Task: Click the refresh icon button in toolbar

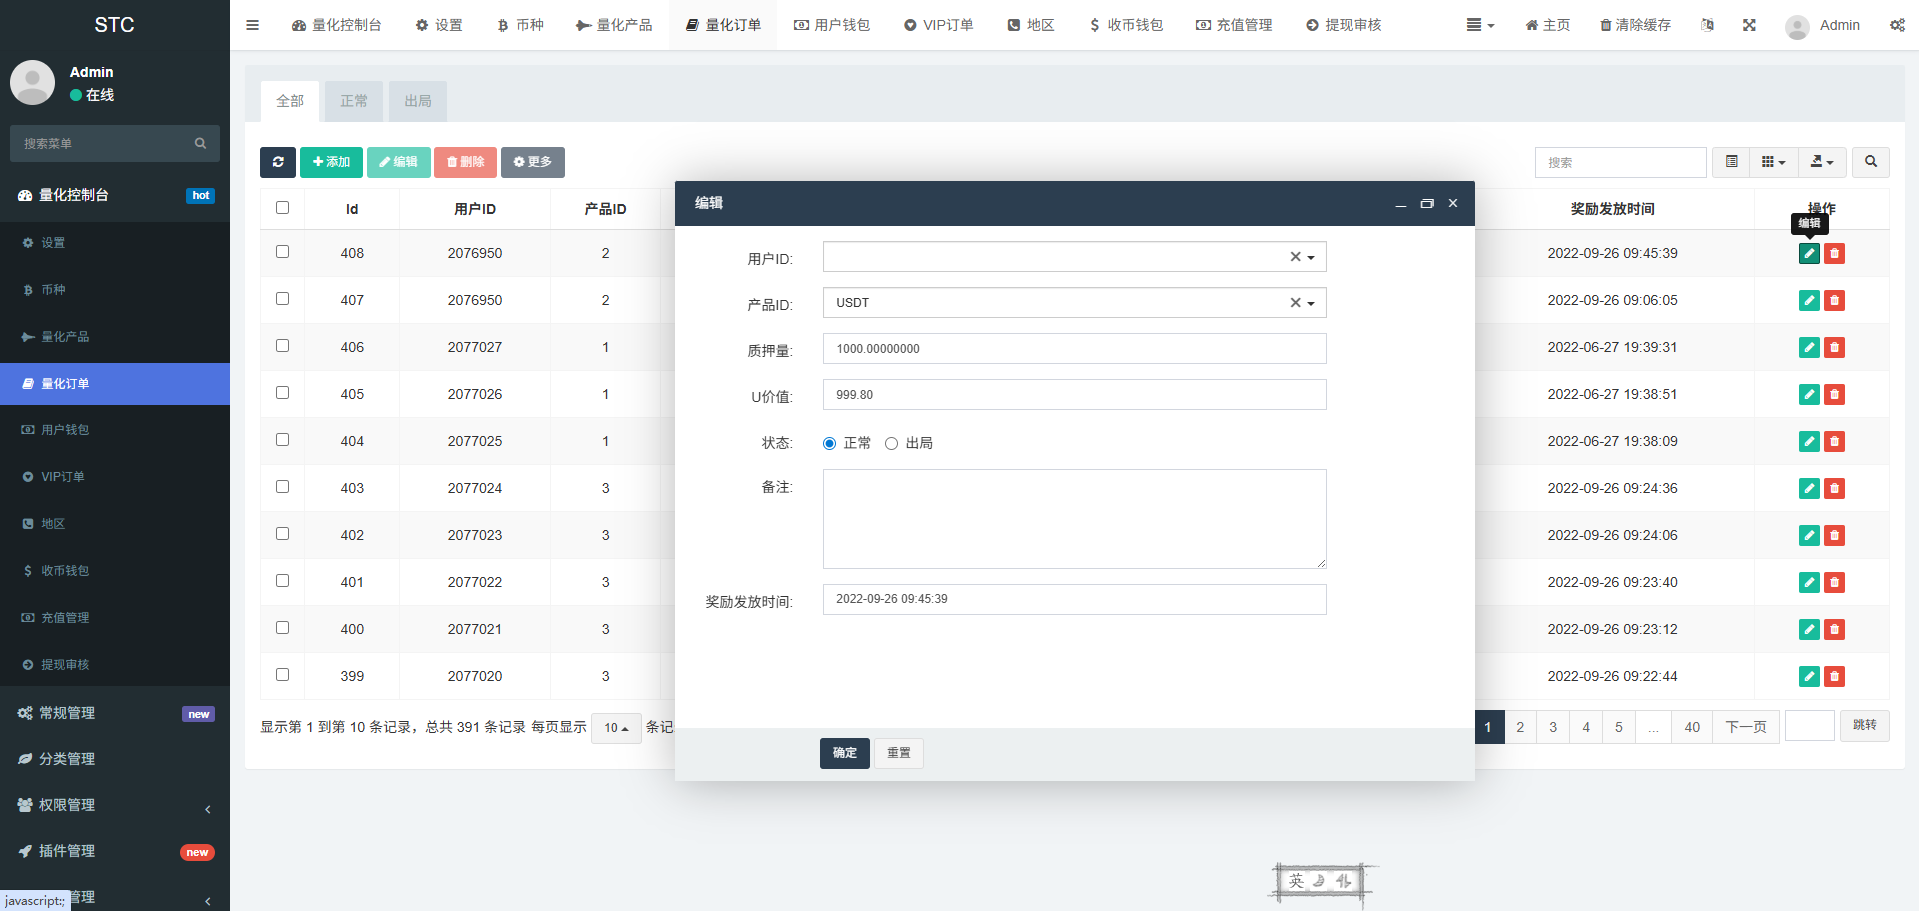Action: [x=278, y=162]
